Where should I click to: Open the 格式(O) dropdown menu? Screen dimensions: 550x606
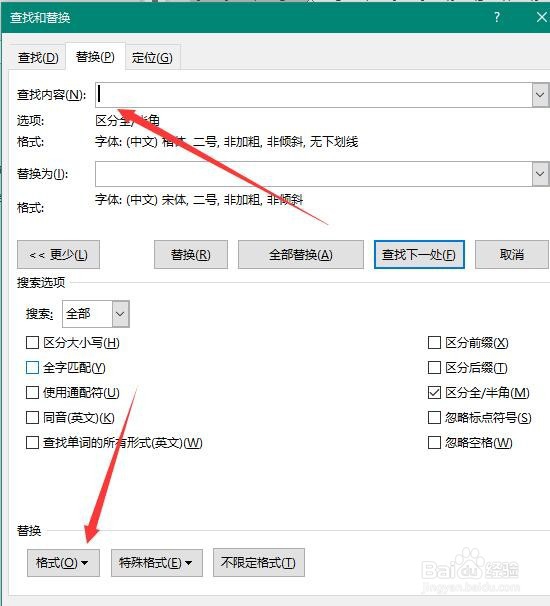click(x=63, y=562)
